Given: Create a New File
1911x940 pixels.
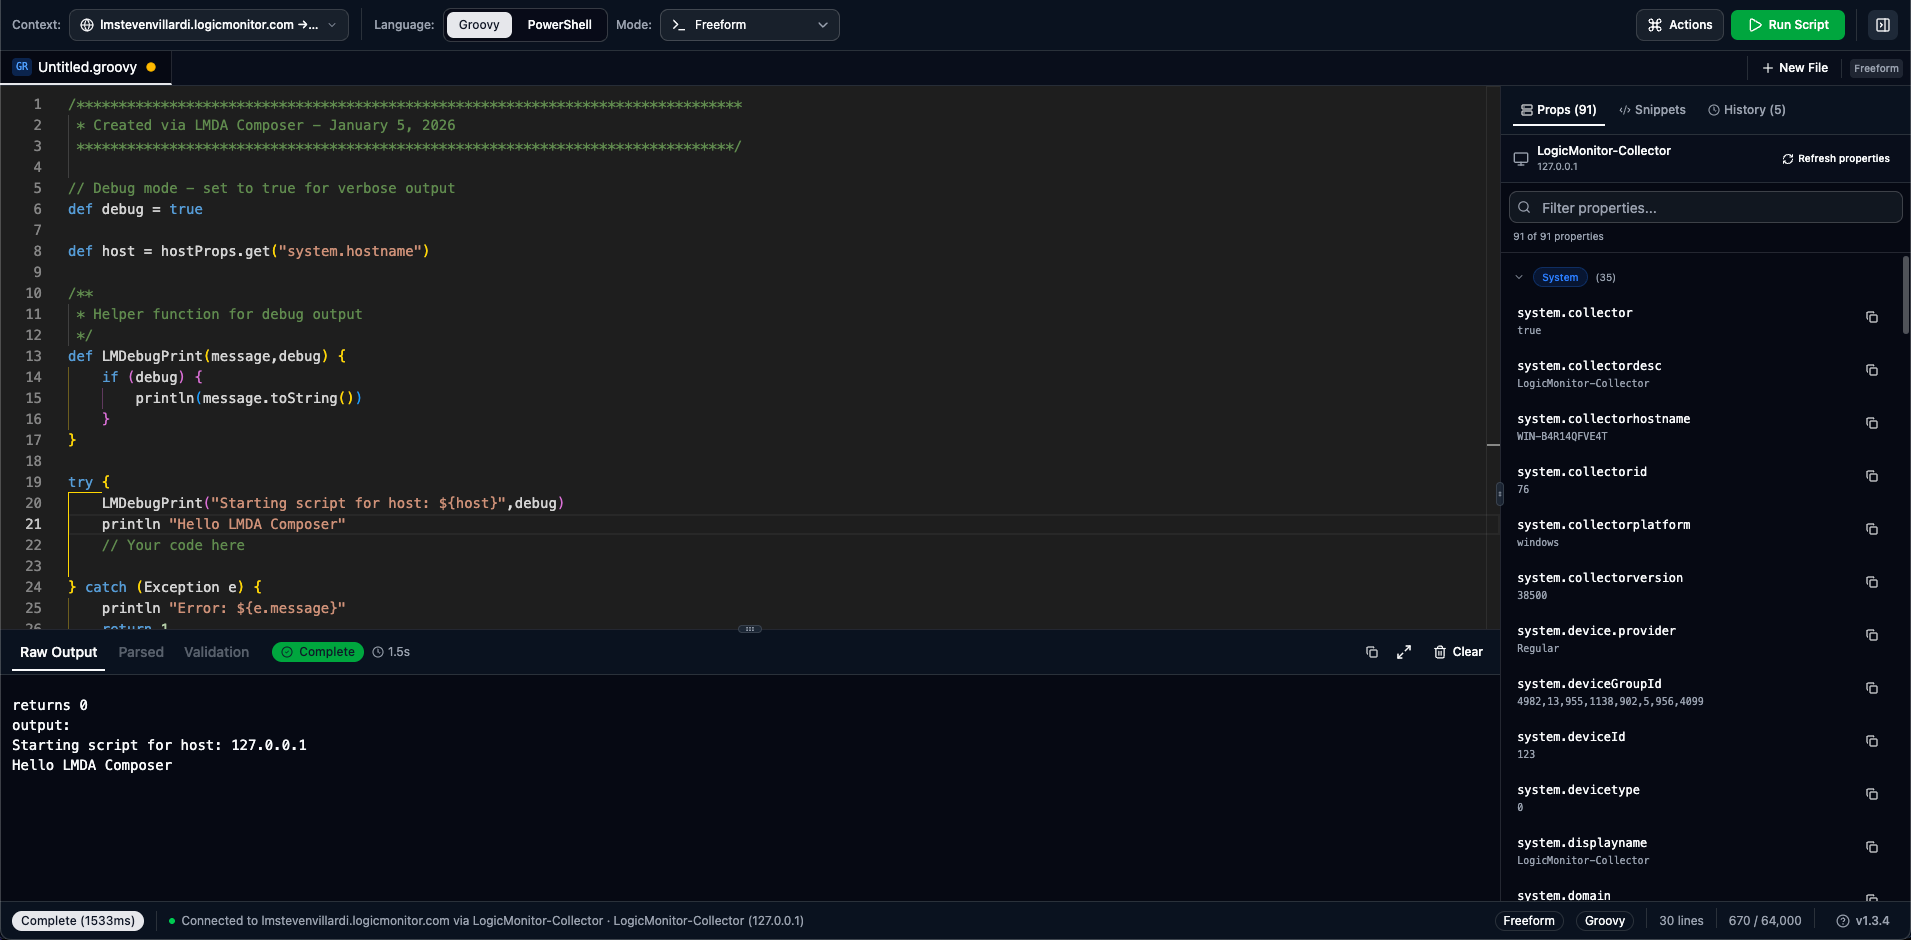Looking at the screenshot, I should [1794, 68].
